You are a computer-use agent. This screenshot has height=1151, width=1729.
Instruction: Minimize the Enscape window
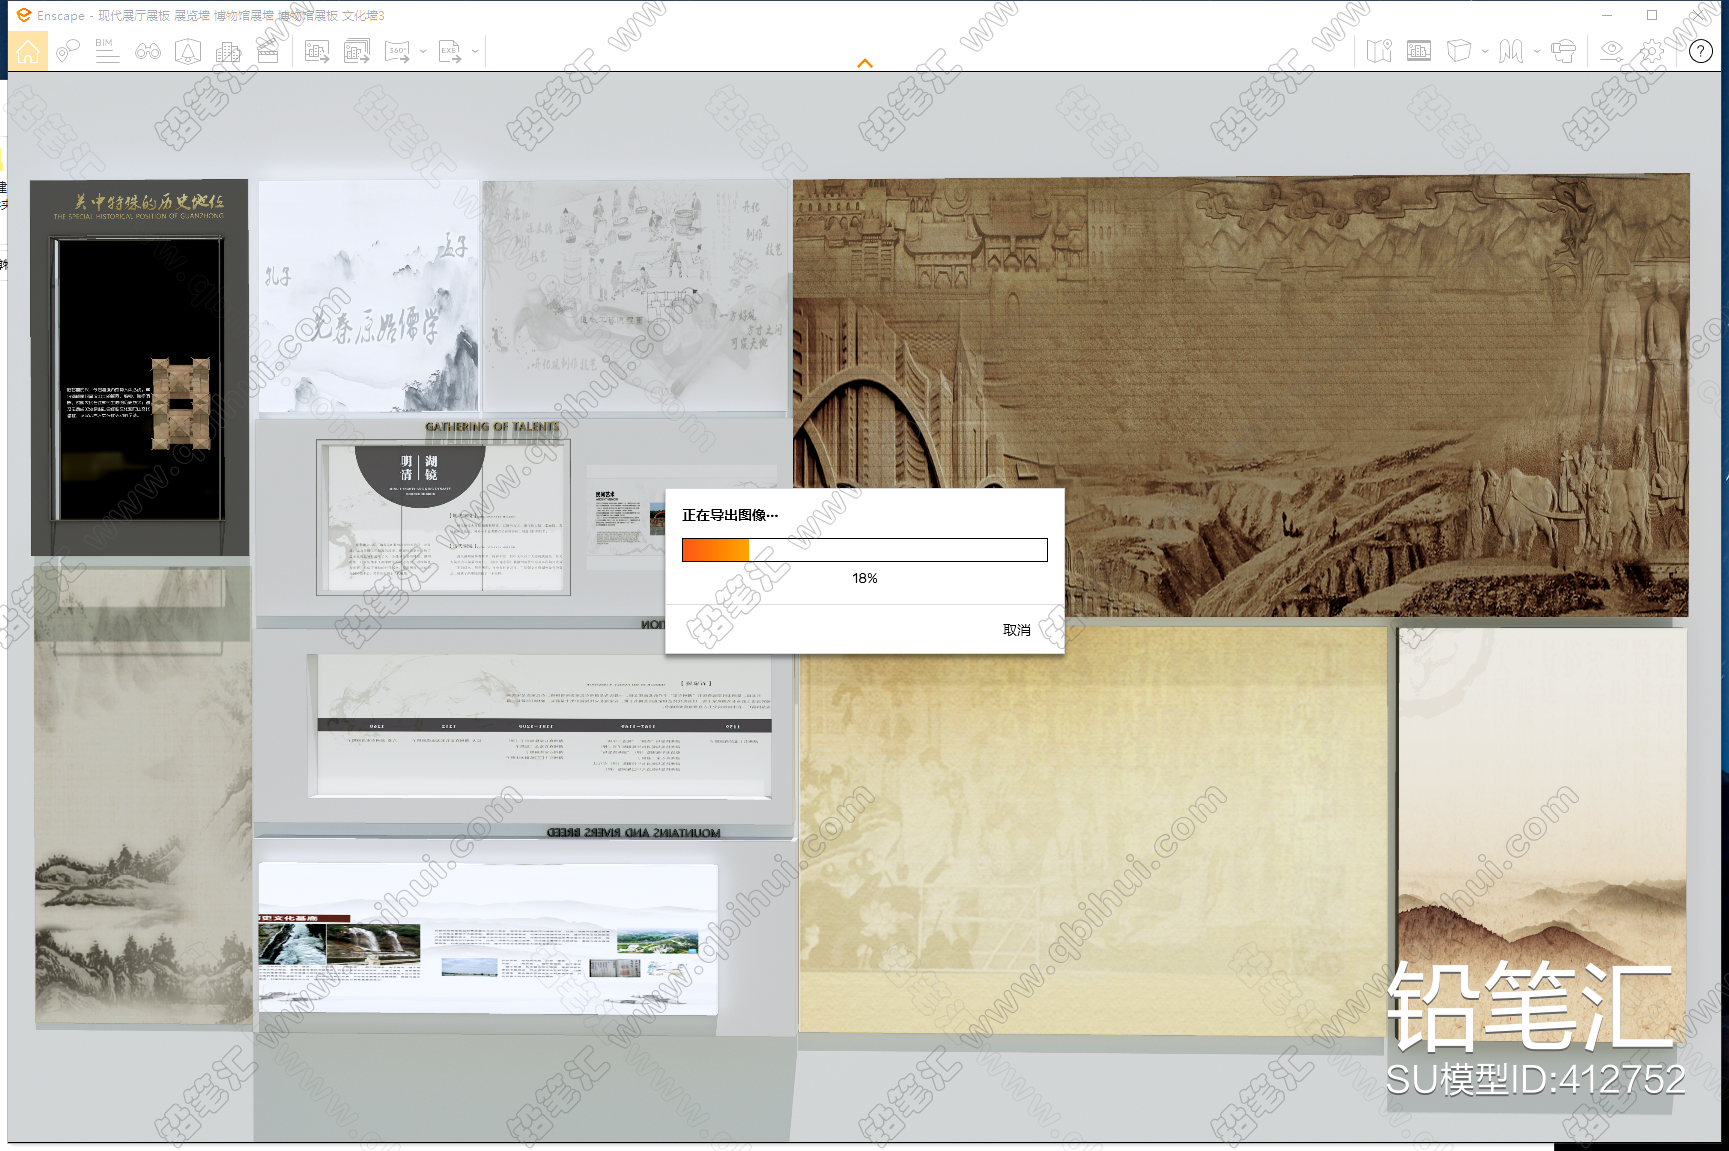(x=1607, y=15)
